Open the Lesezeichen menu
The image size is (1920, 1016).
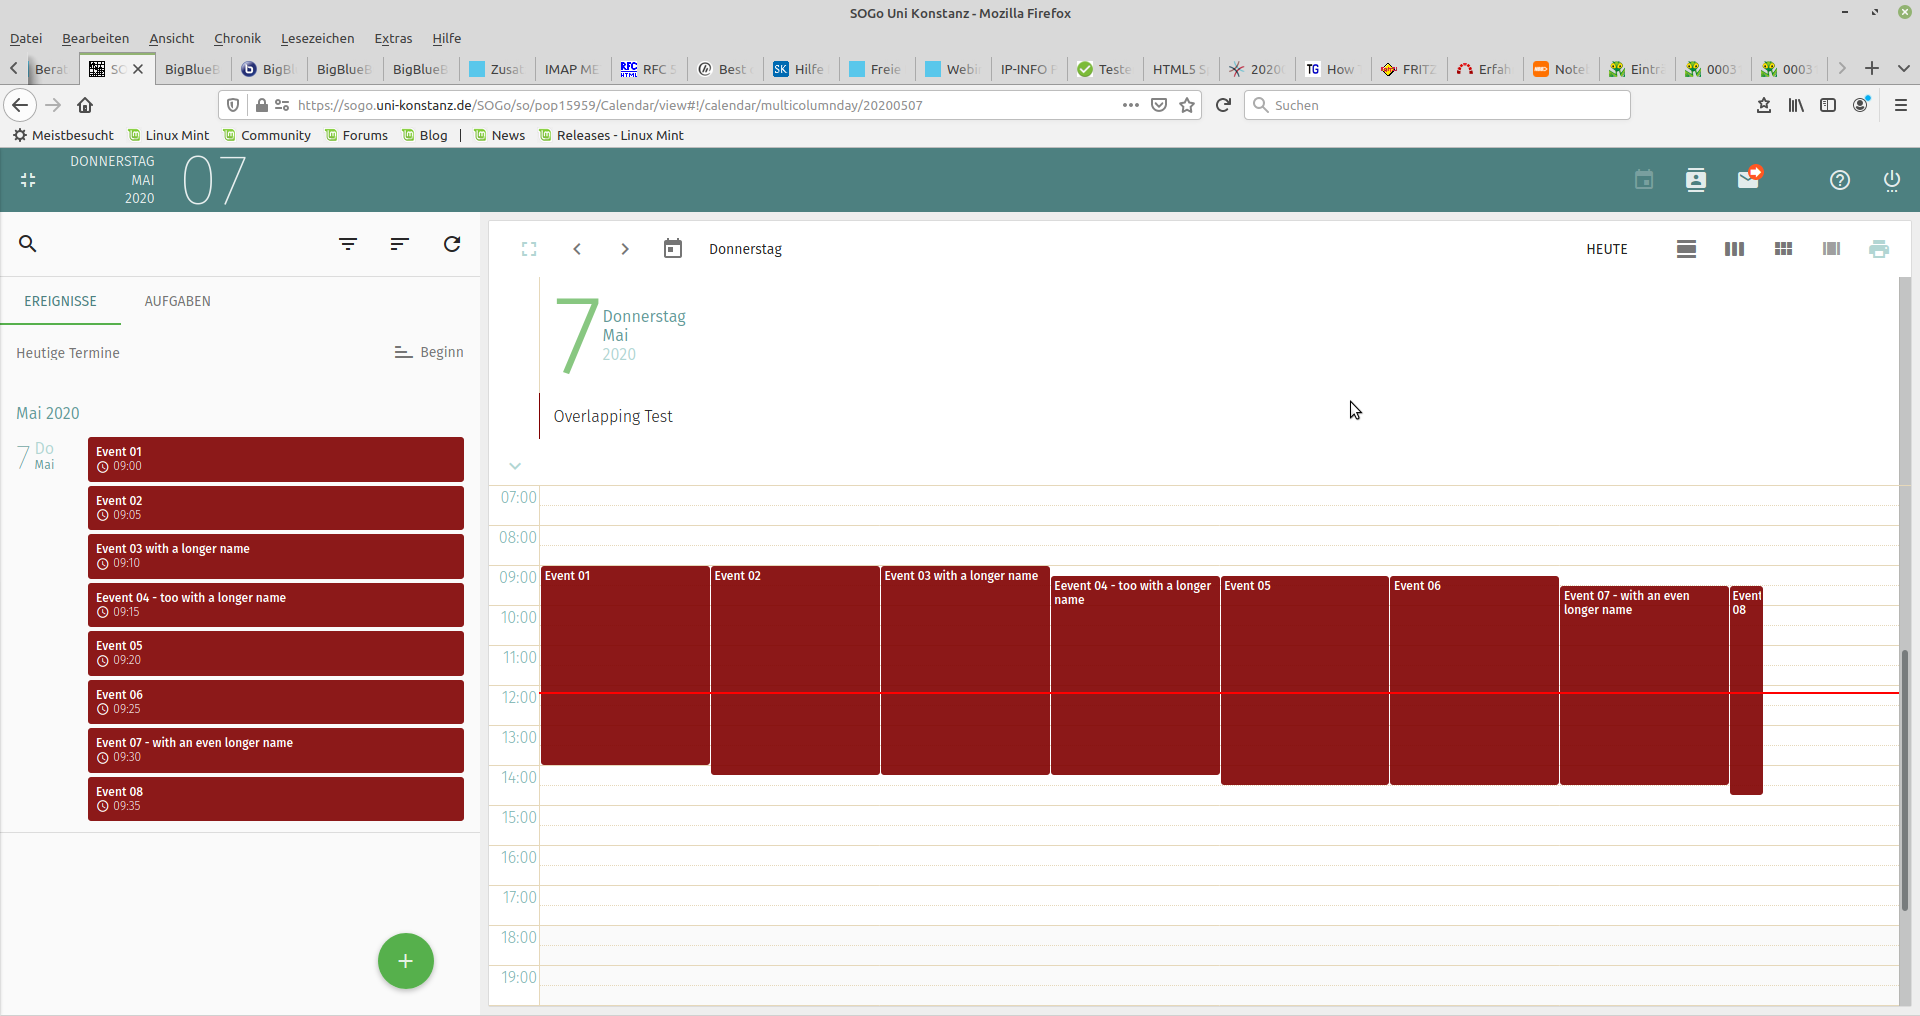pyautogui.click(x=317, y=38)
